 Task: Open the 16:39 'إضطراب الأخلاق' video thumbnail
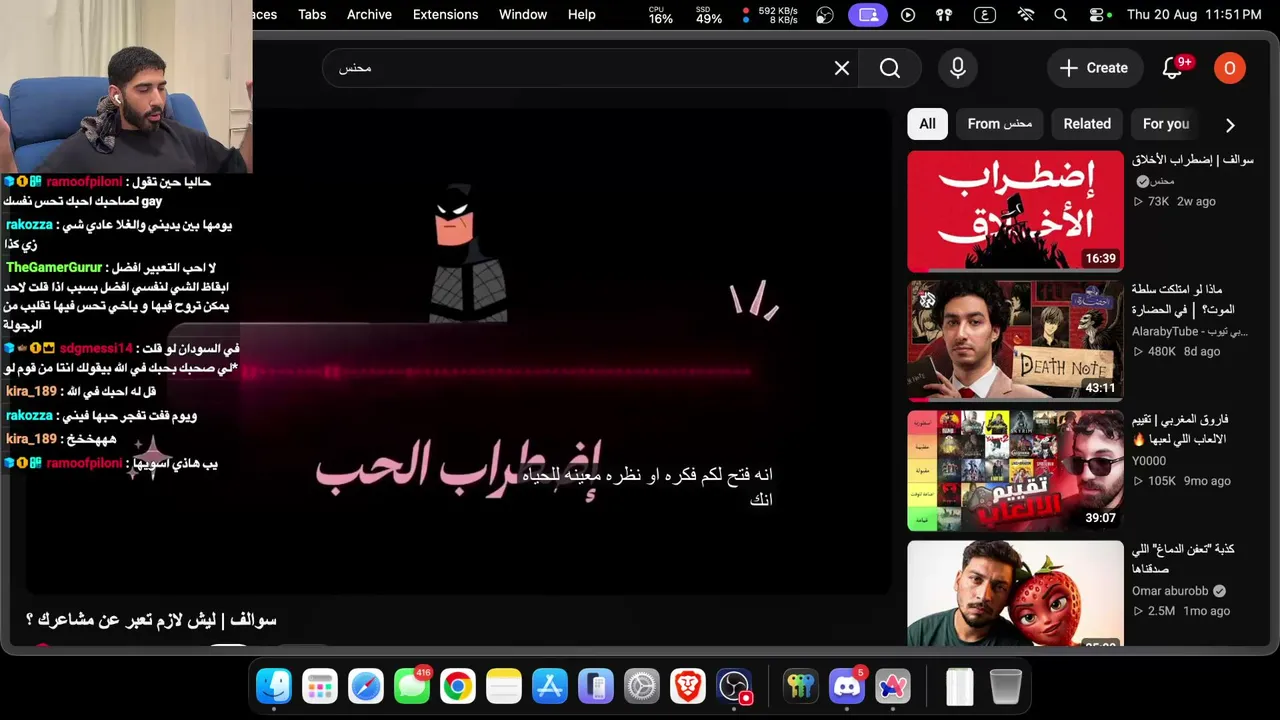1015,211
